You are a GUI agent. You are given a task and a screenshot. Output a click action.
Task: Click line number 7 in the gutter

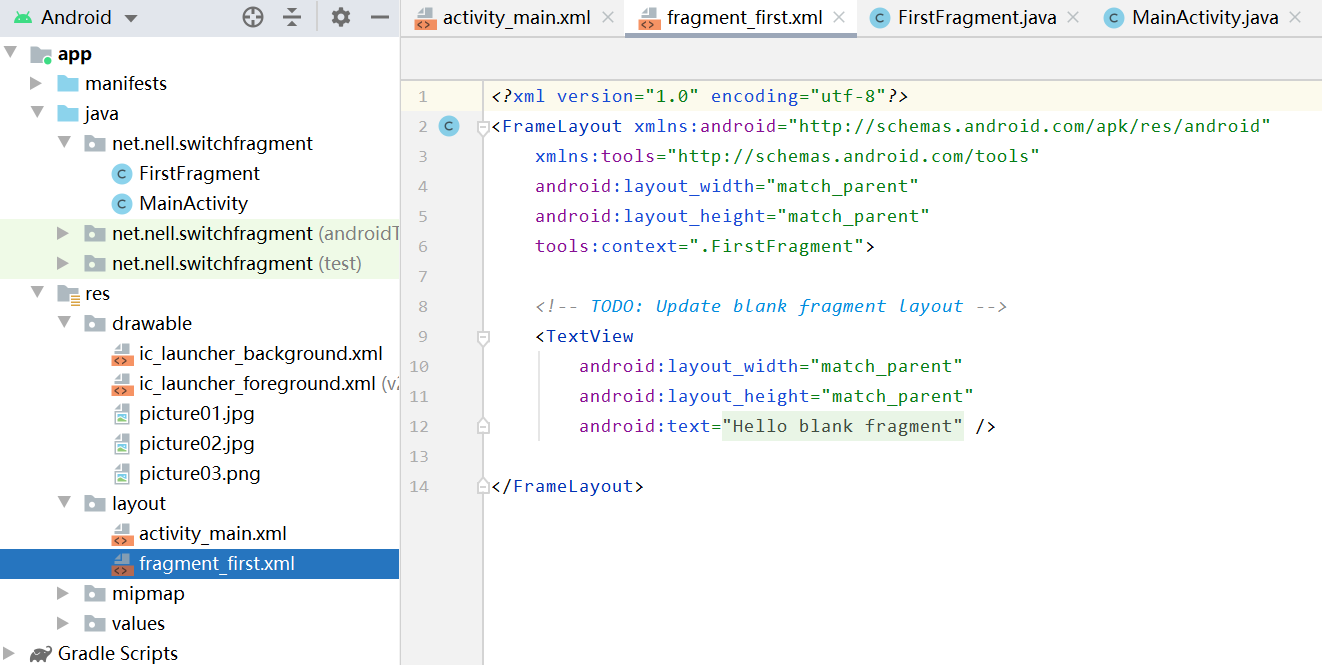pos(423,276)
